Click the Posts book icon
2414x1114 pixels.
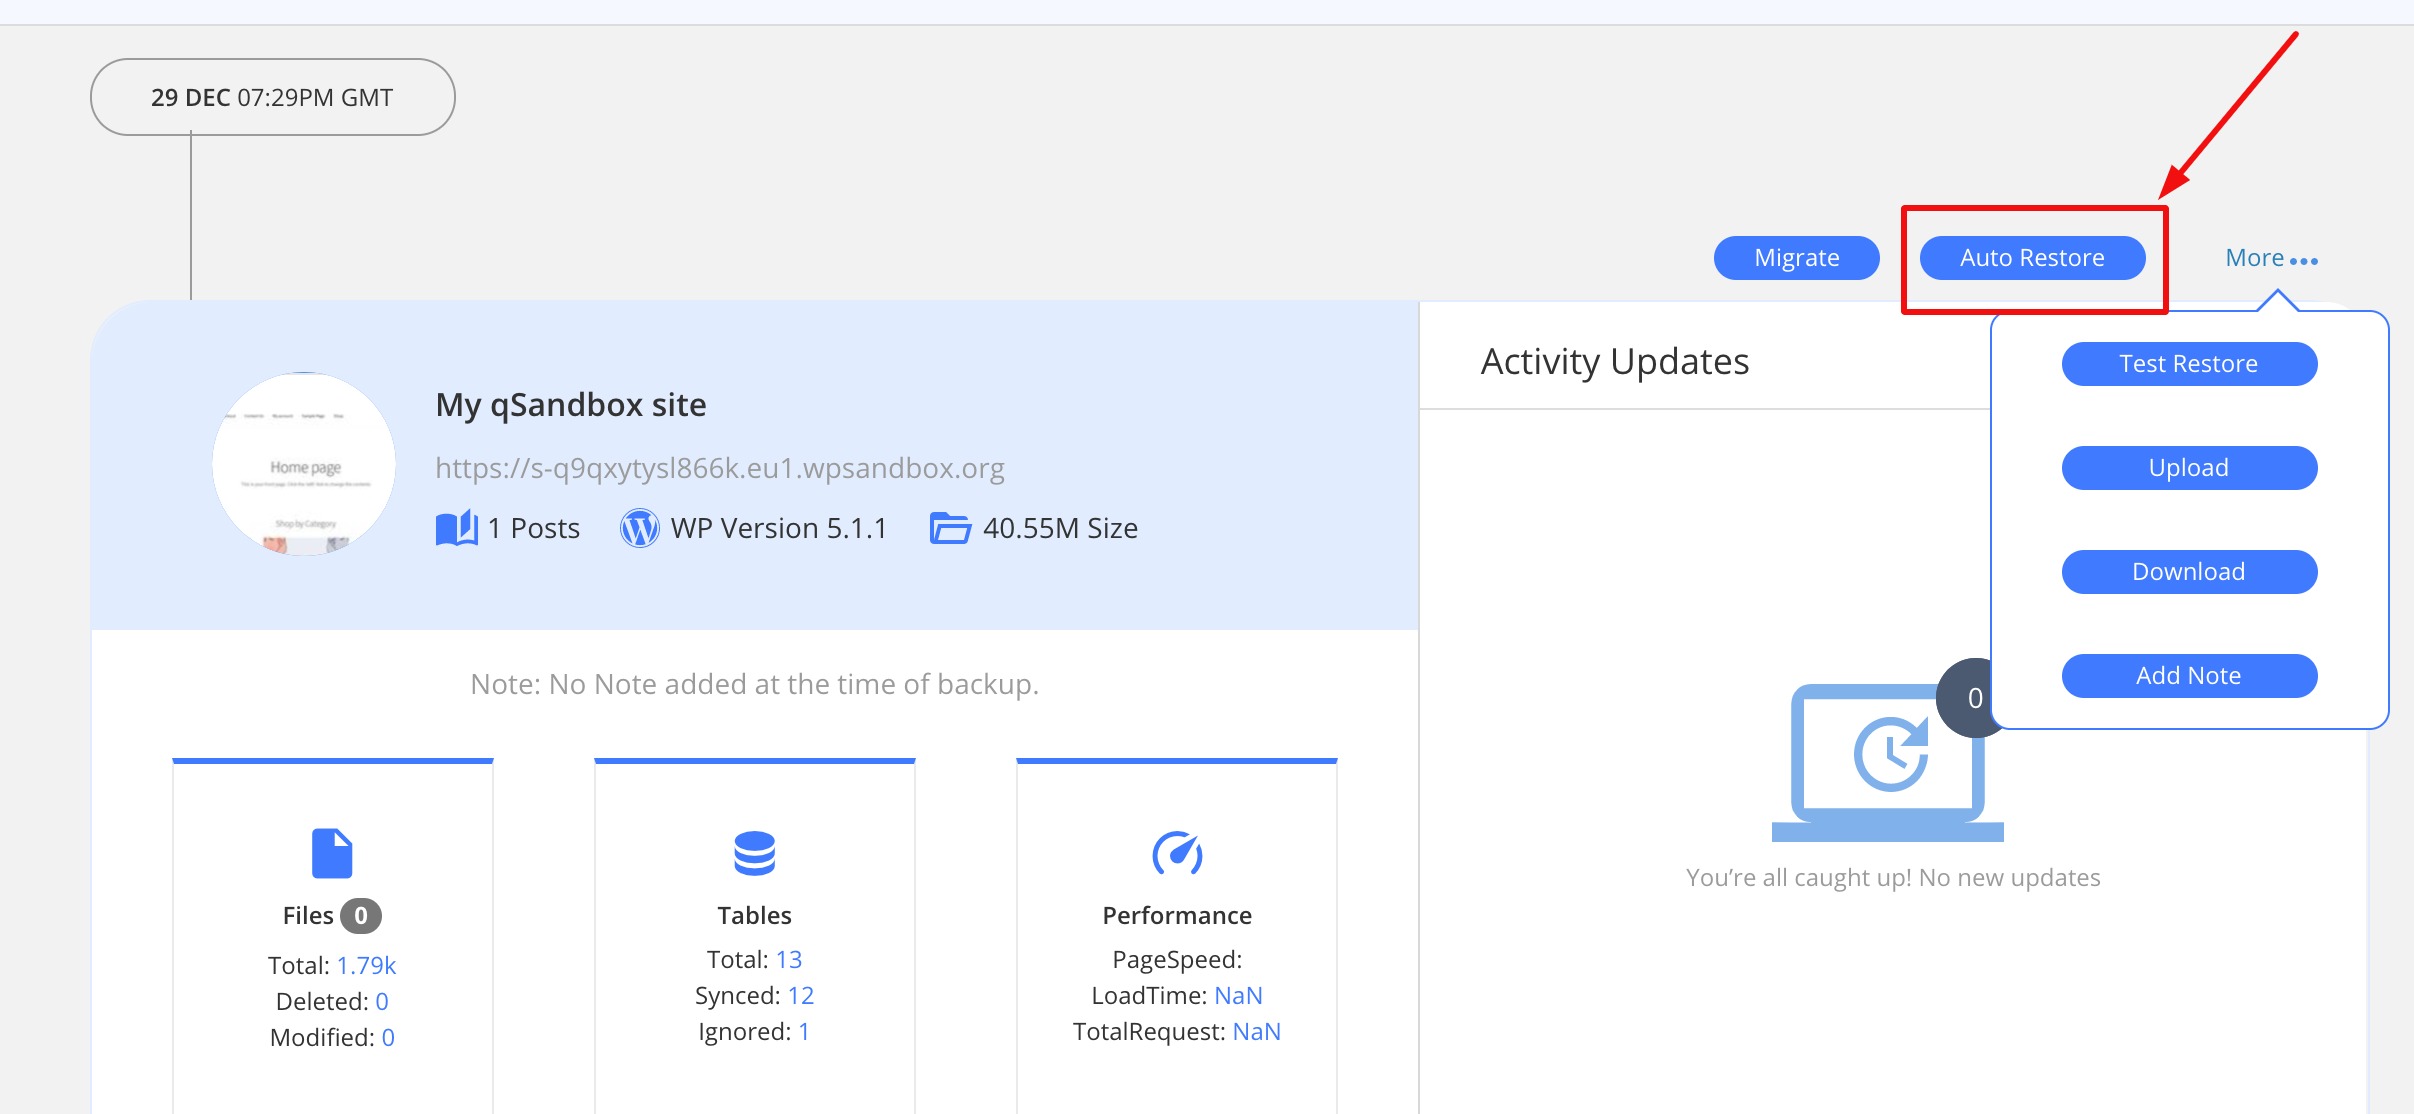[x=457, y=528]
